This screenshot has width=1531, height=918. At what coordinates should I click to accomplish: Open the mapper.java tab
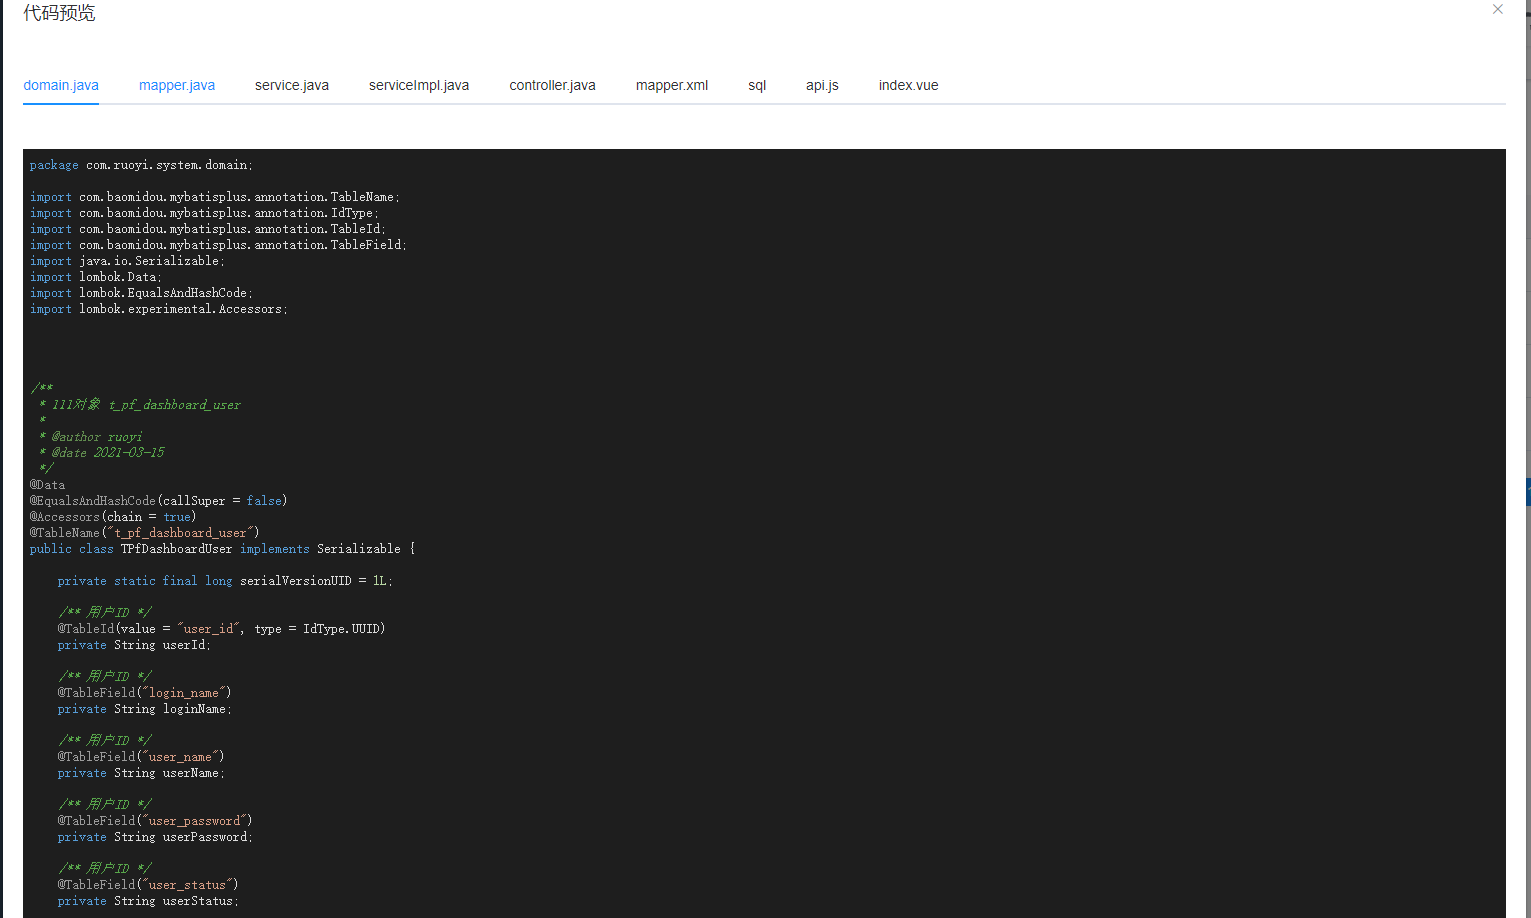point(177,85)
